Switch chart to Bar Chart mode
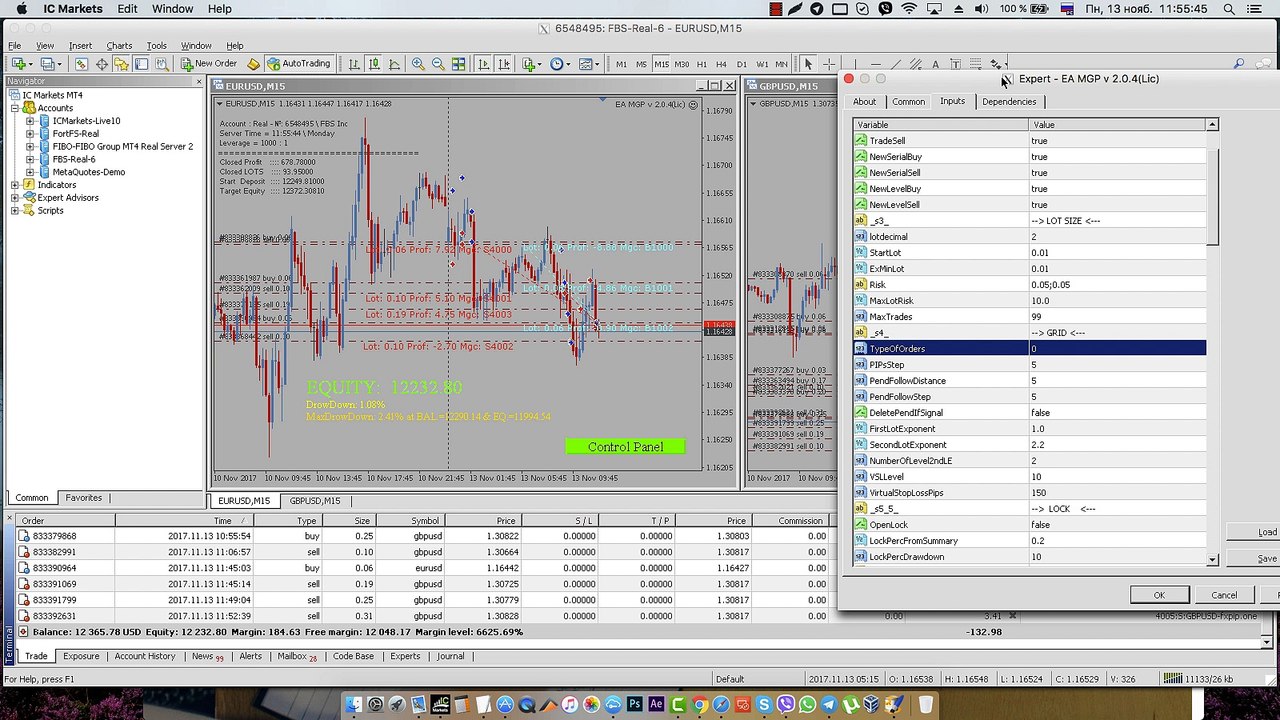1280x720 pixels. point(354,64)
